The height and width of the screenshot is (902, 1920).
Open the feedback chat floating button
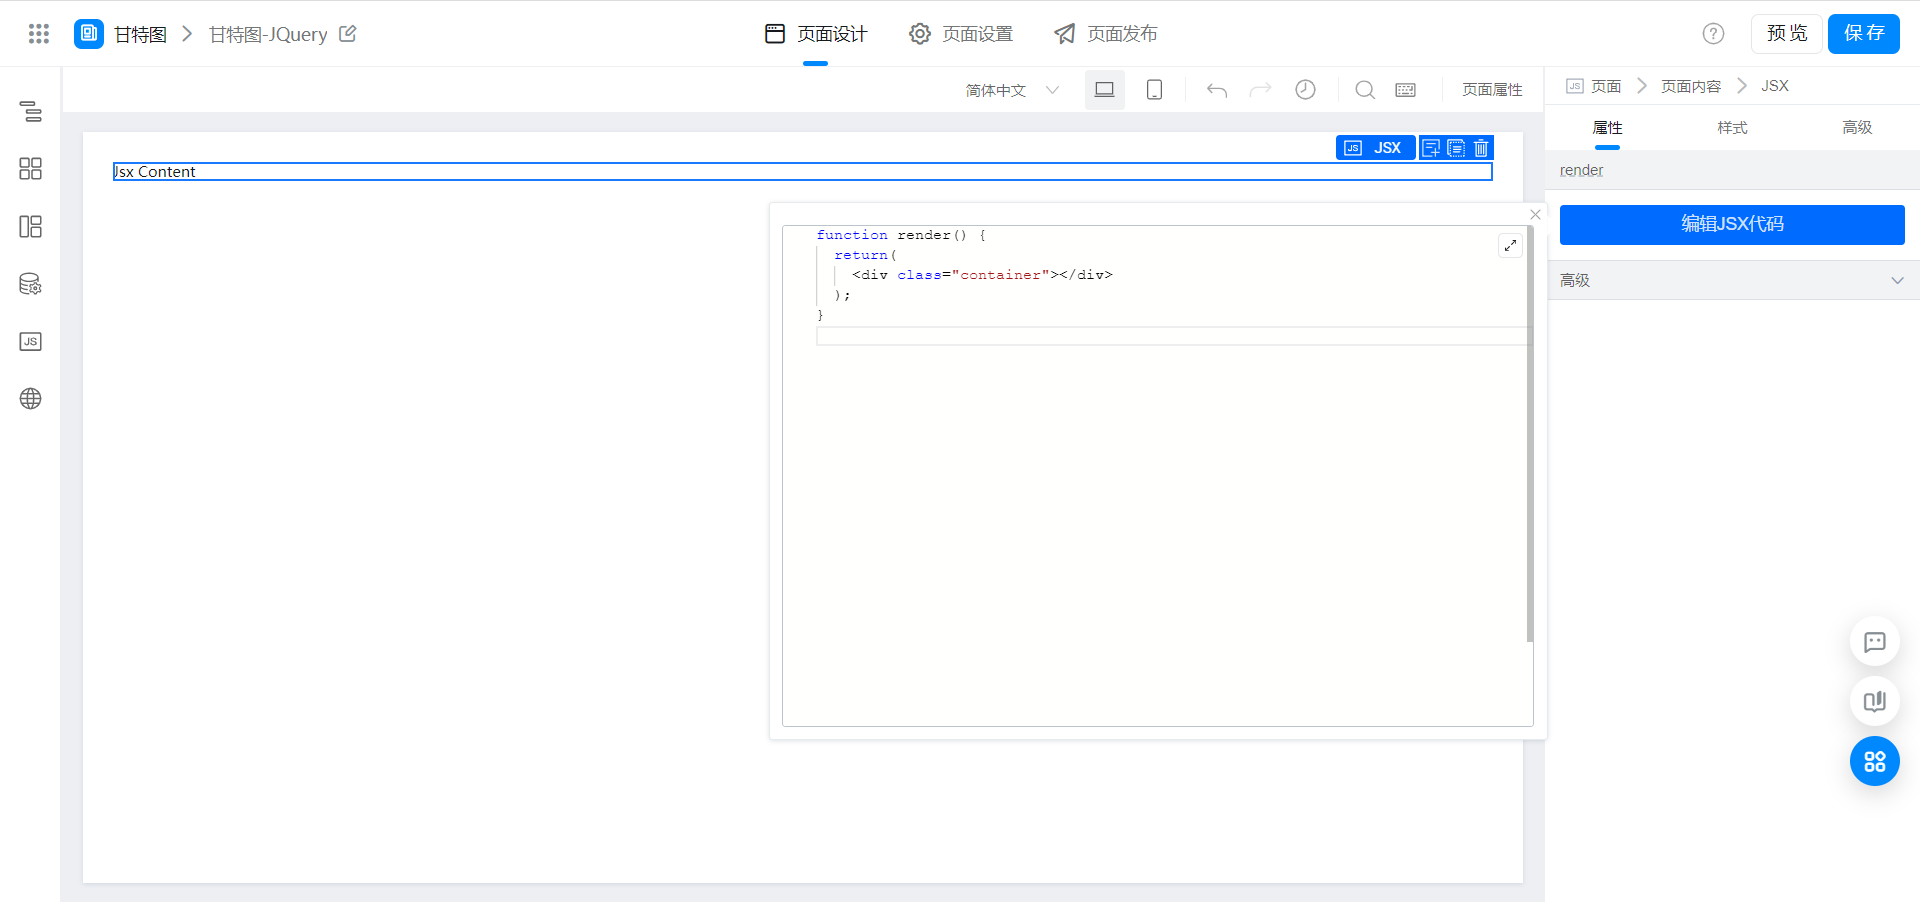pos(1875,642)
